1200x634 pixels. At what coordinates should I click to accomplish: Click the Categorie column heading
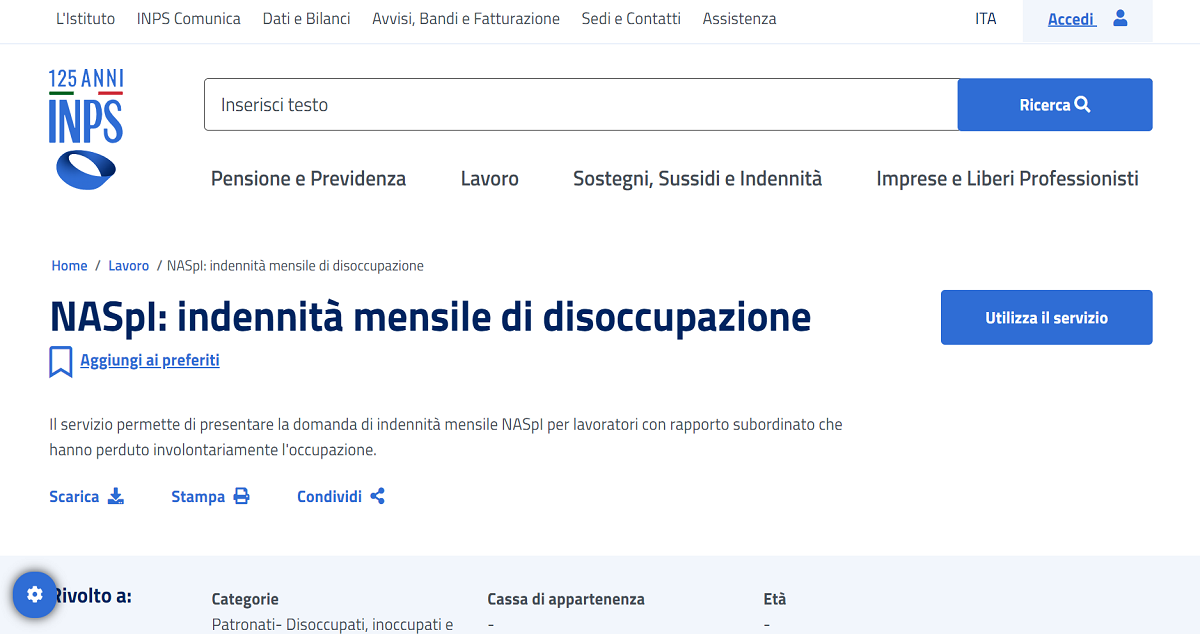tap(245, 600)
